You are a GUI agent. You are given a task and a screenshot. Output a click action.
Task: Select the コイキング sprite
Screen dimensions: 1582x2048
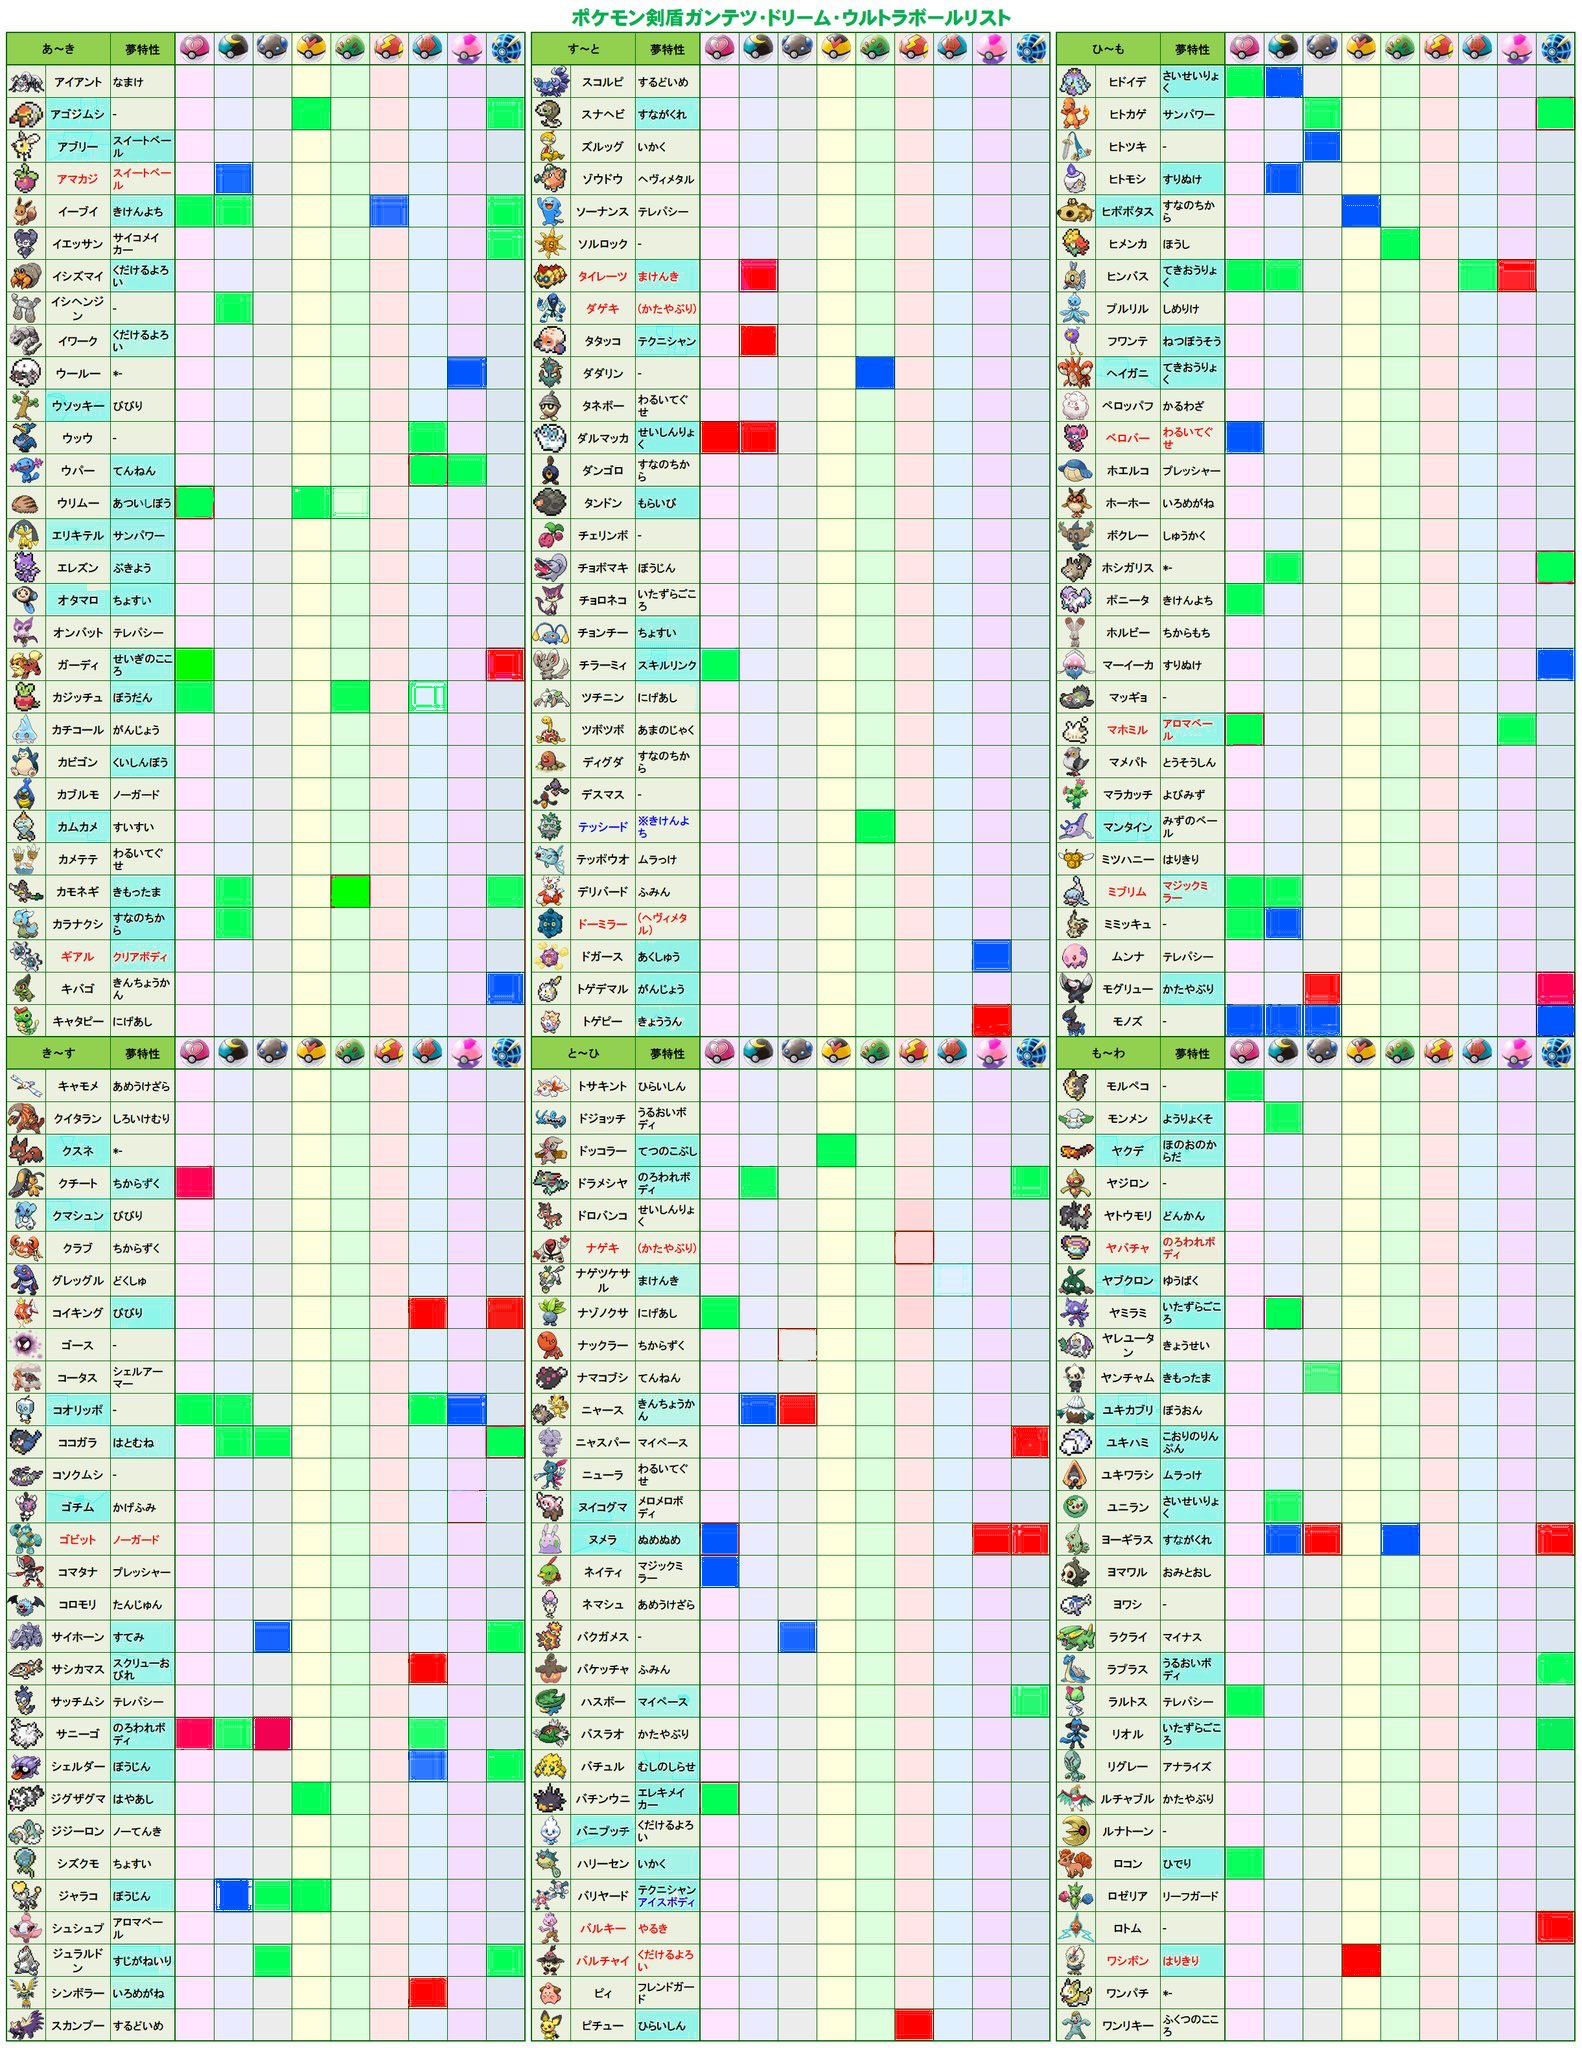tap(26, 1313)
